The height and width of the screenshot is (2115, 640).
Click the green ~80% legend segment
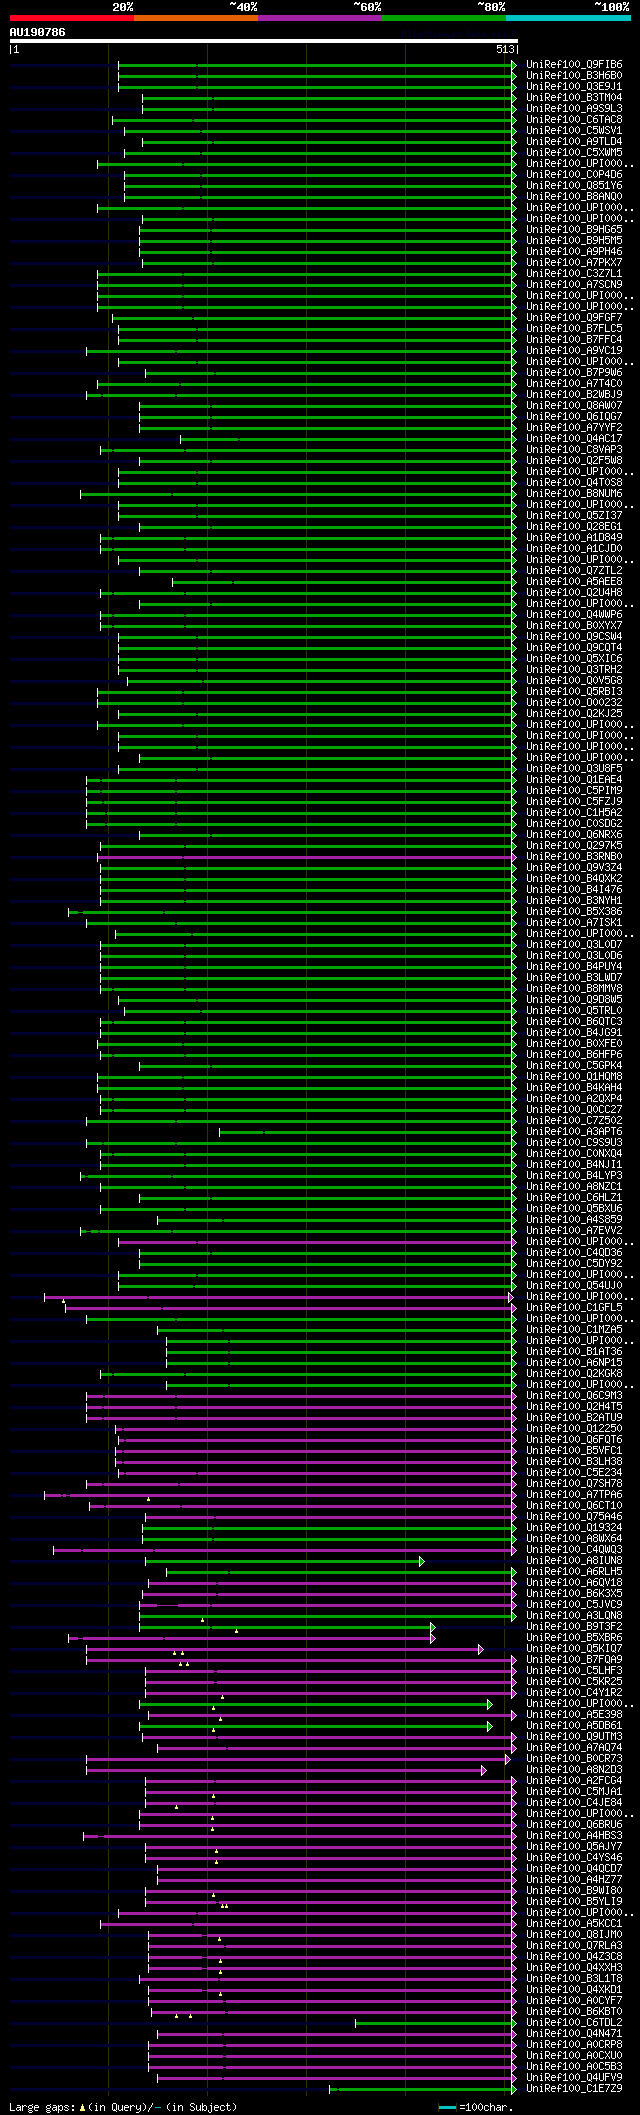click(444, 18)
